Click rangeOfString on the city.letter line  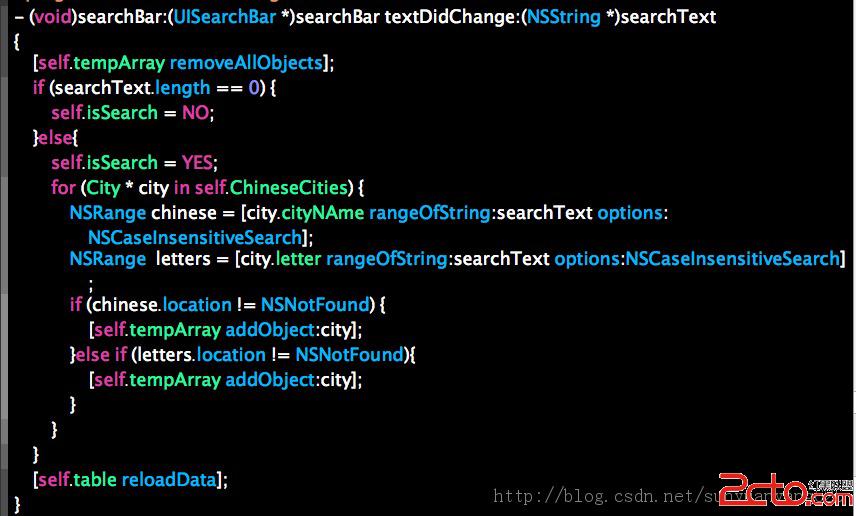(388, 259)
